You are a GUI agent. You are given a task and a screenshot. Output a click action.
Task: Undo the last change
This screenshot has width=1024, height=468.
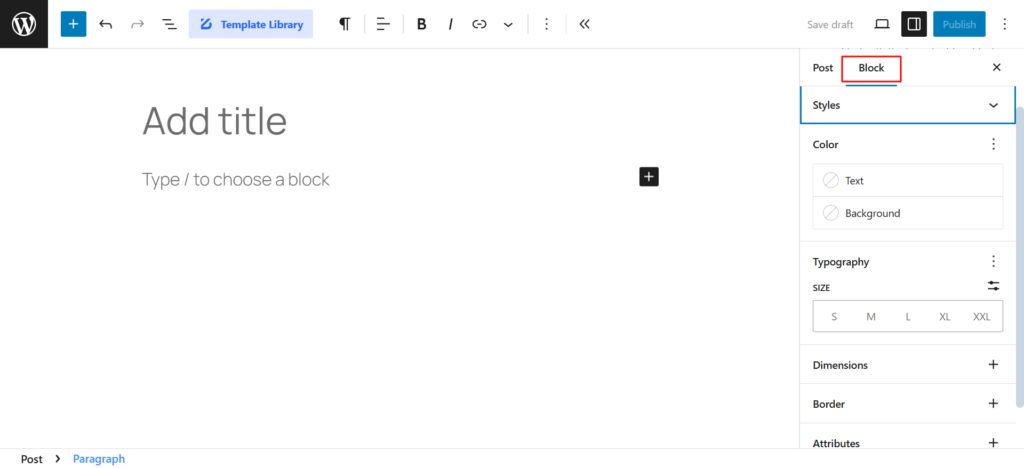105,24
